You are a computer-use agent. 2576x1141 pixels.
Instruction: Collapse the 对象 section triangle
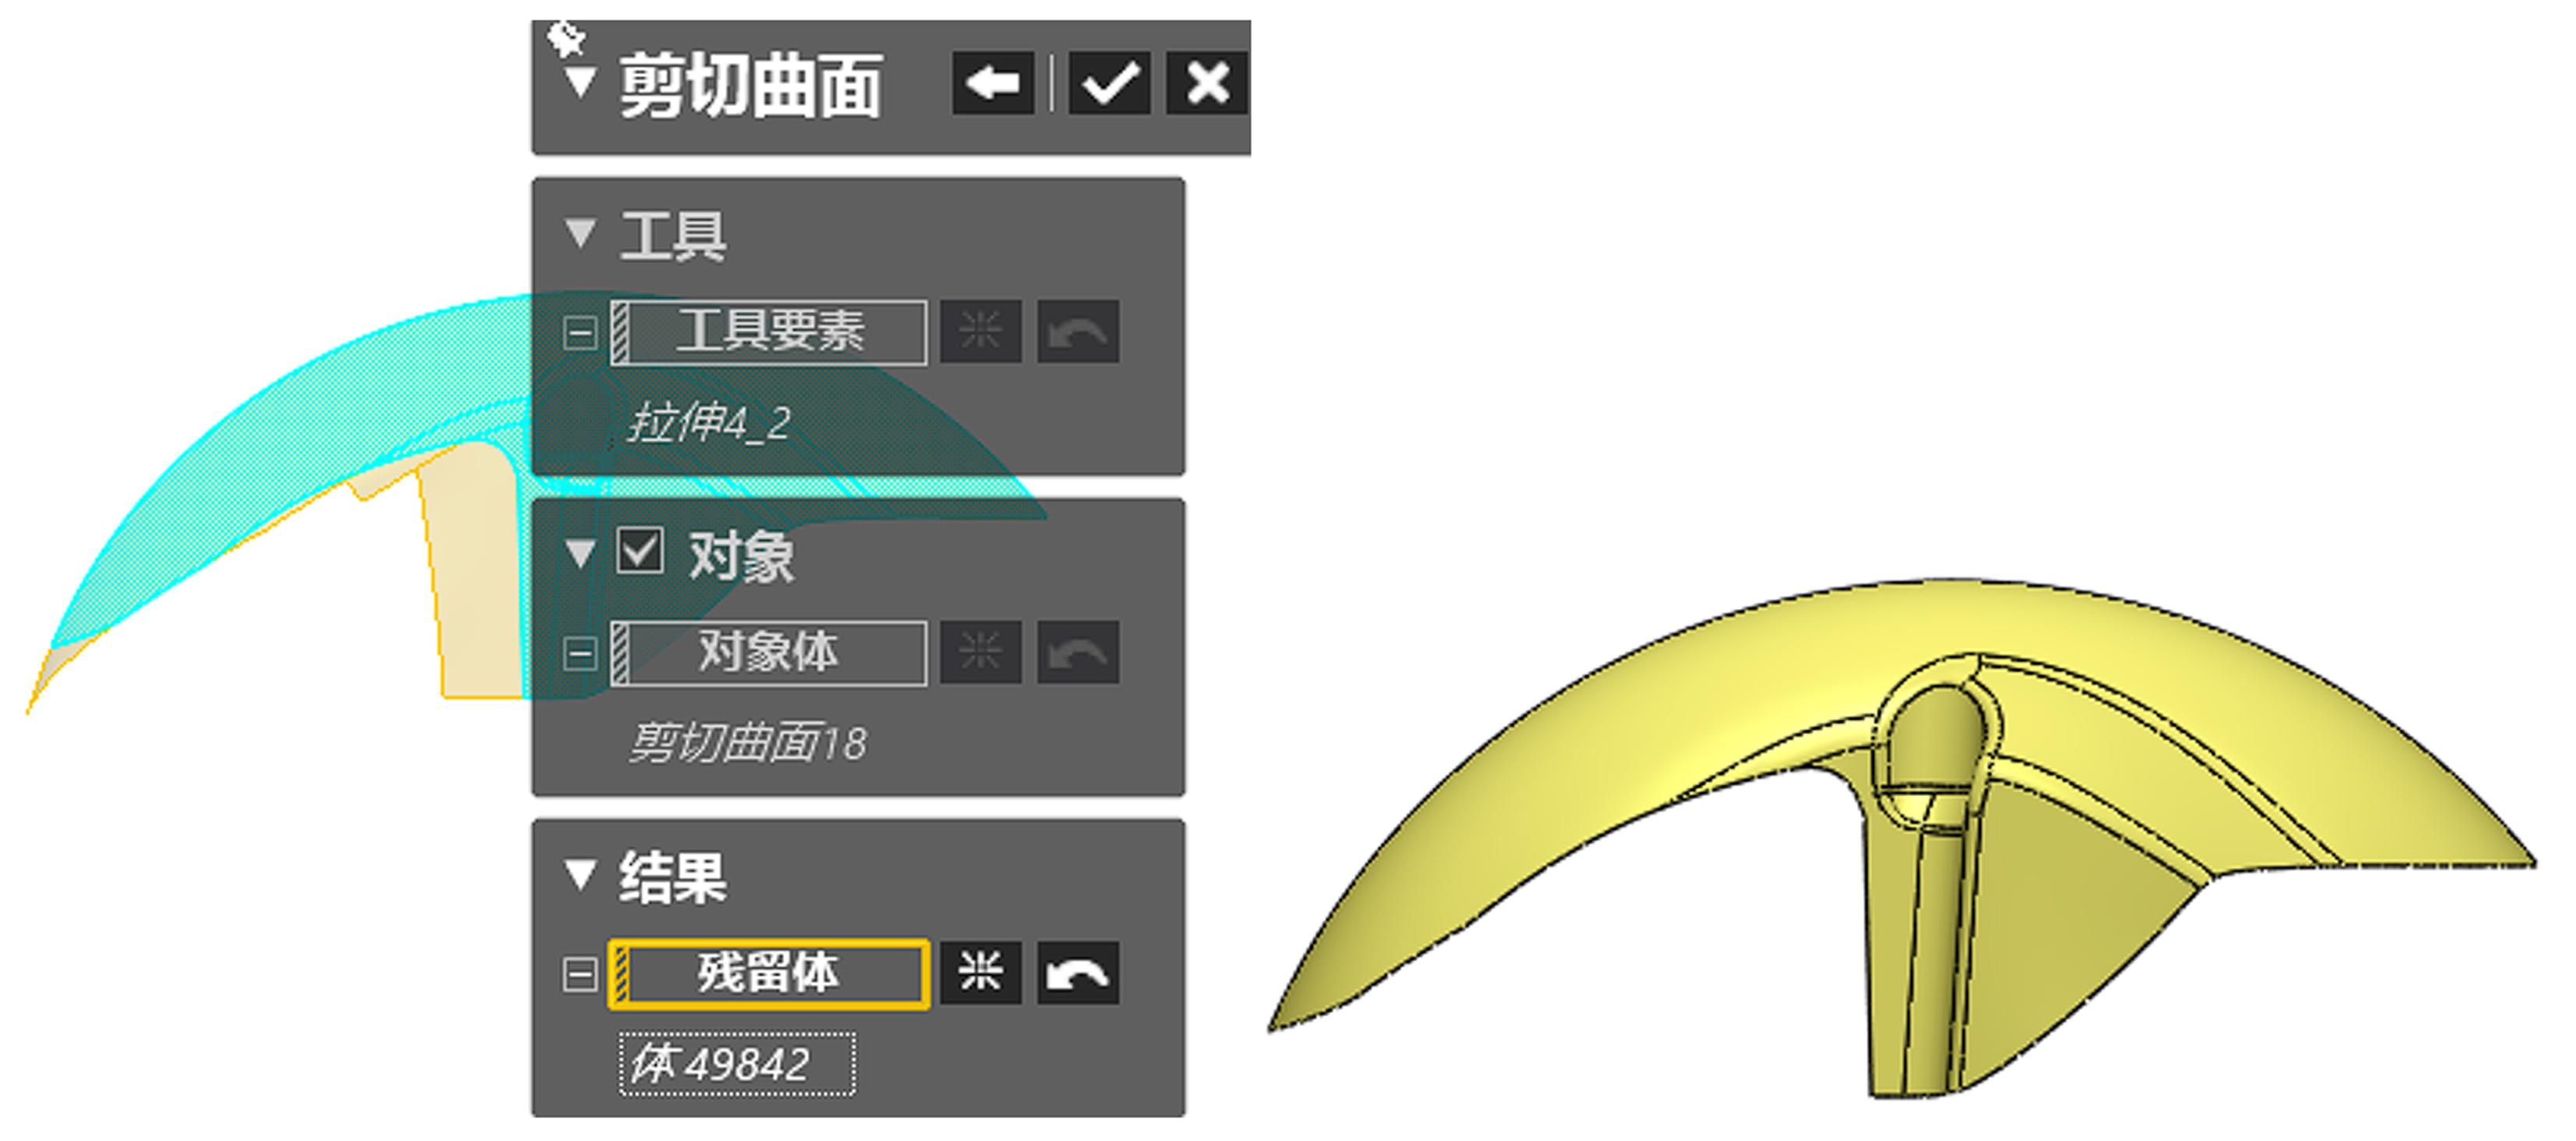click(580, 553)
